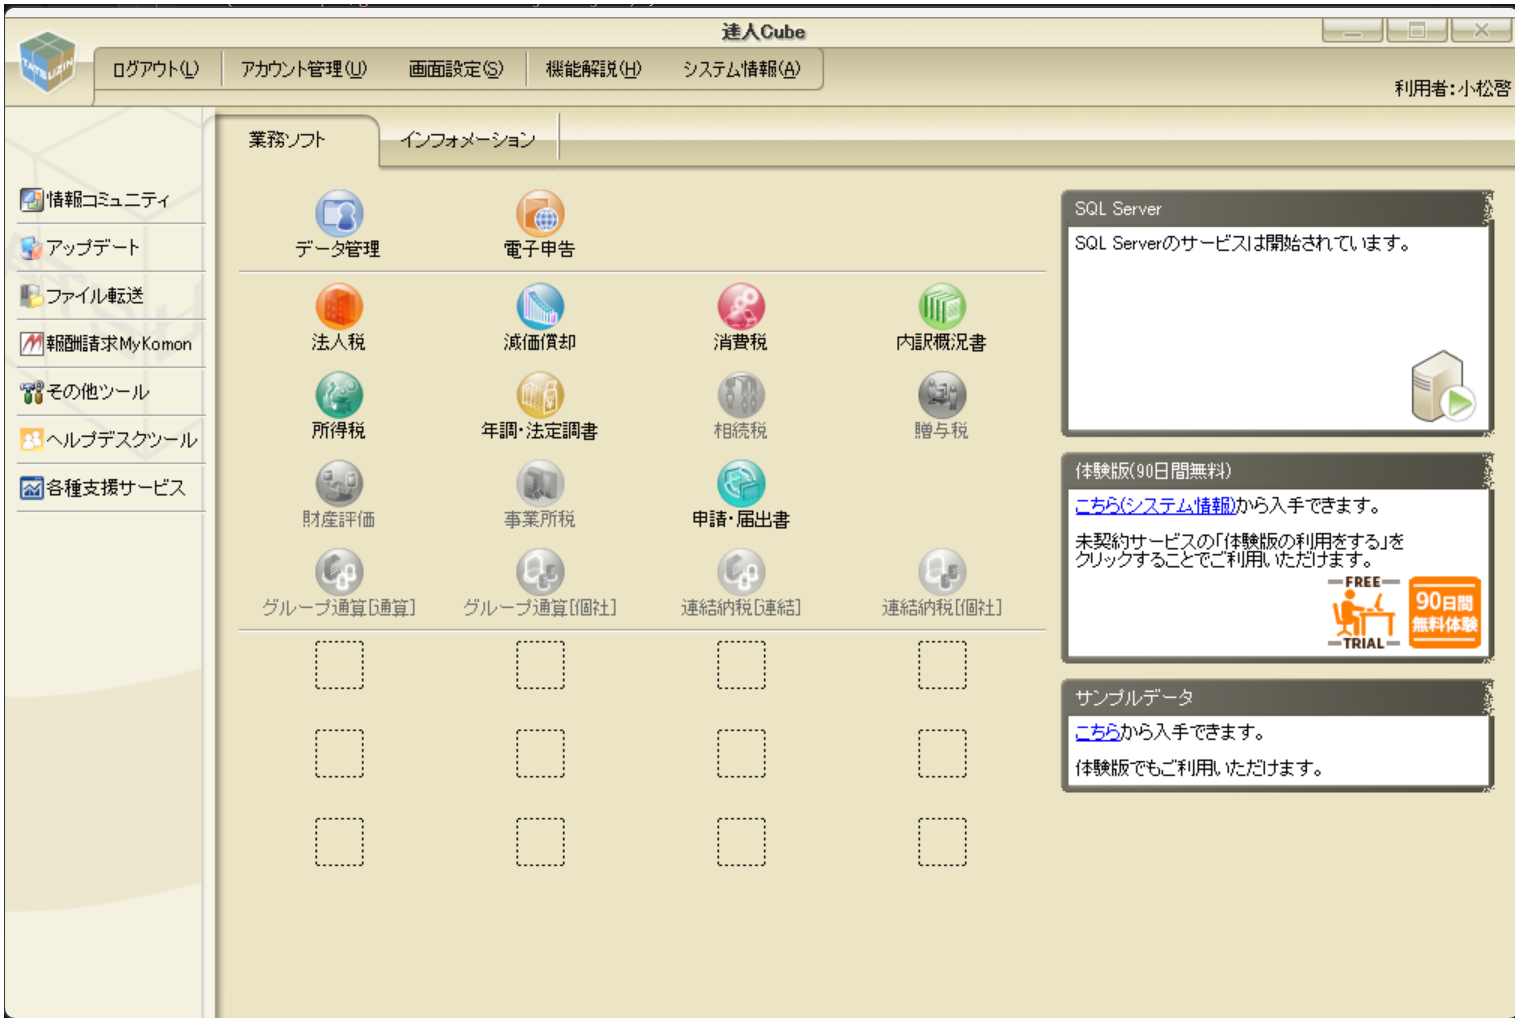Viewport: 1519px width, 1022px height.
Task: Open the 年調・法定調書 icon
Action: [x=540, y=395]
